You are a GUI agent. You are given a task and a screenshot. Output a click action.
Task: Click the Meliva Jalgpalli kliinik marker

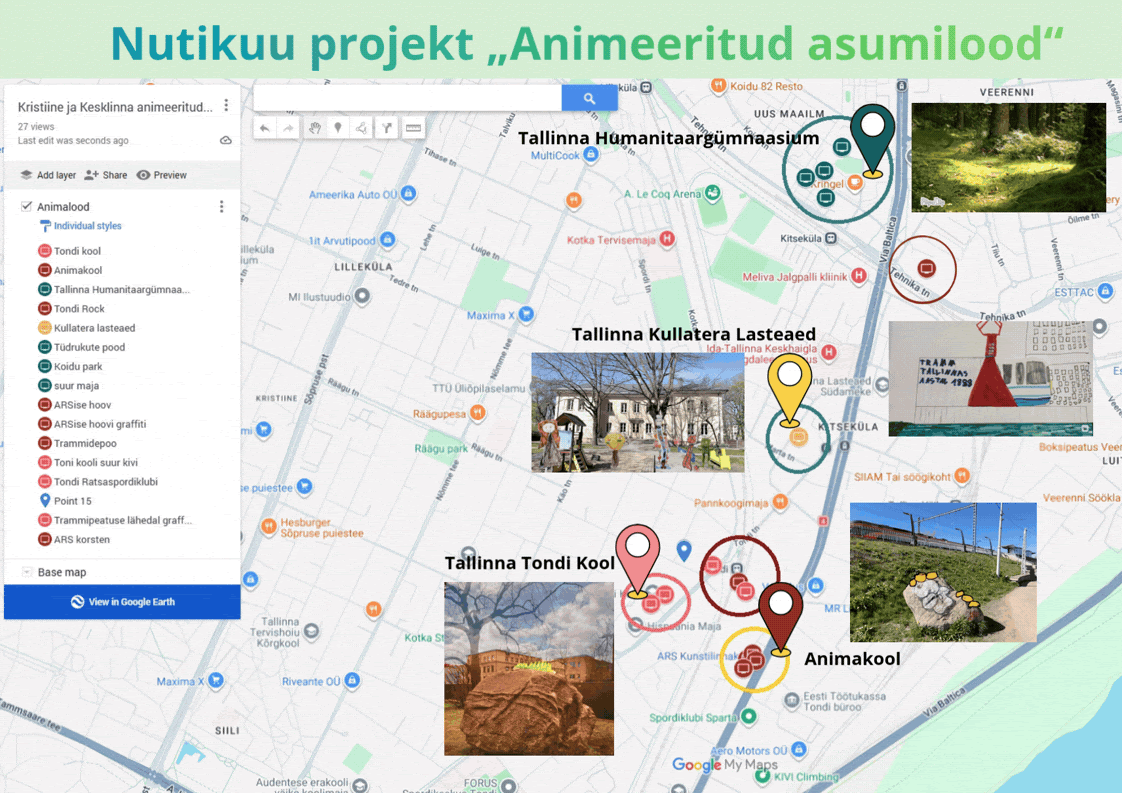pos(859,276)
